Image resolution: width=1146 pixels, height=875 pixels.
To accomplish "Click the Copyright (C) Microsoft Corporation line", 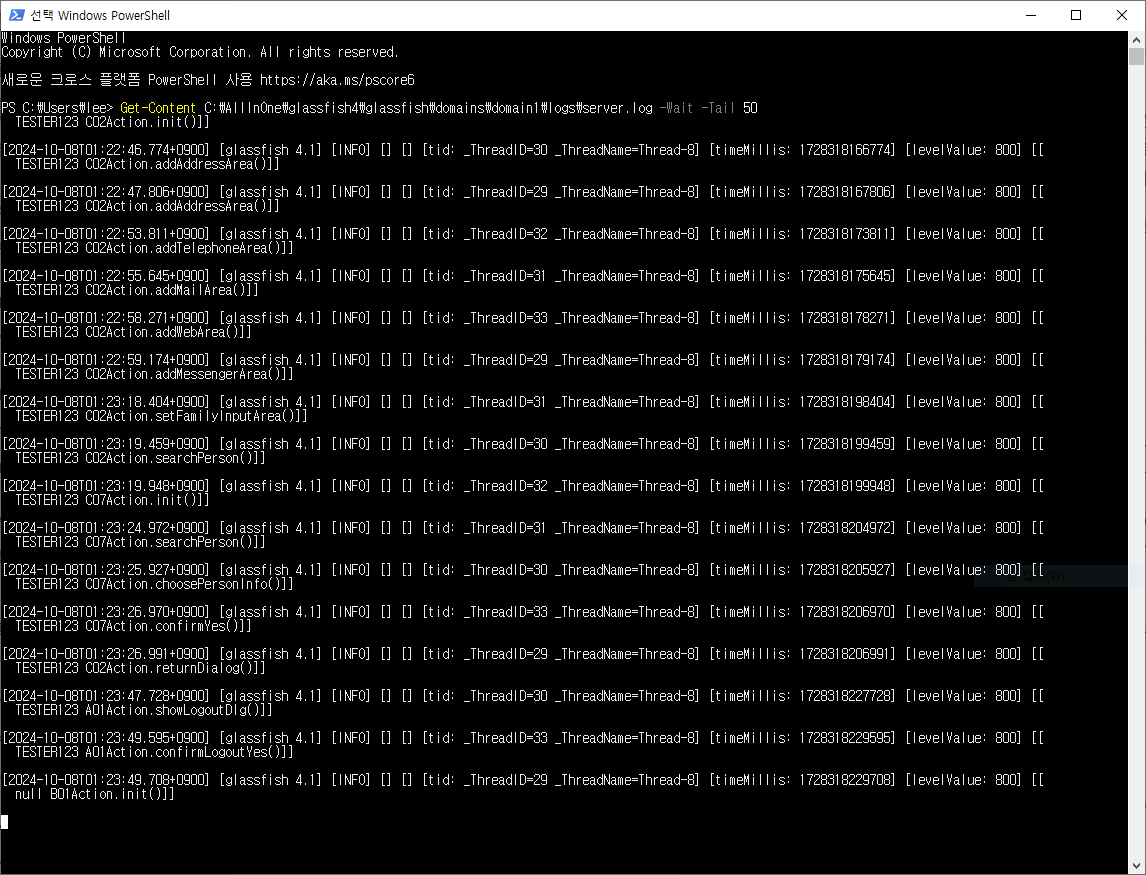I will (x=200, y=52).
